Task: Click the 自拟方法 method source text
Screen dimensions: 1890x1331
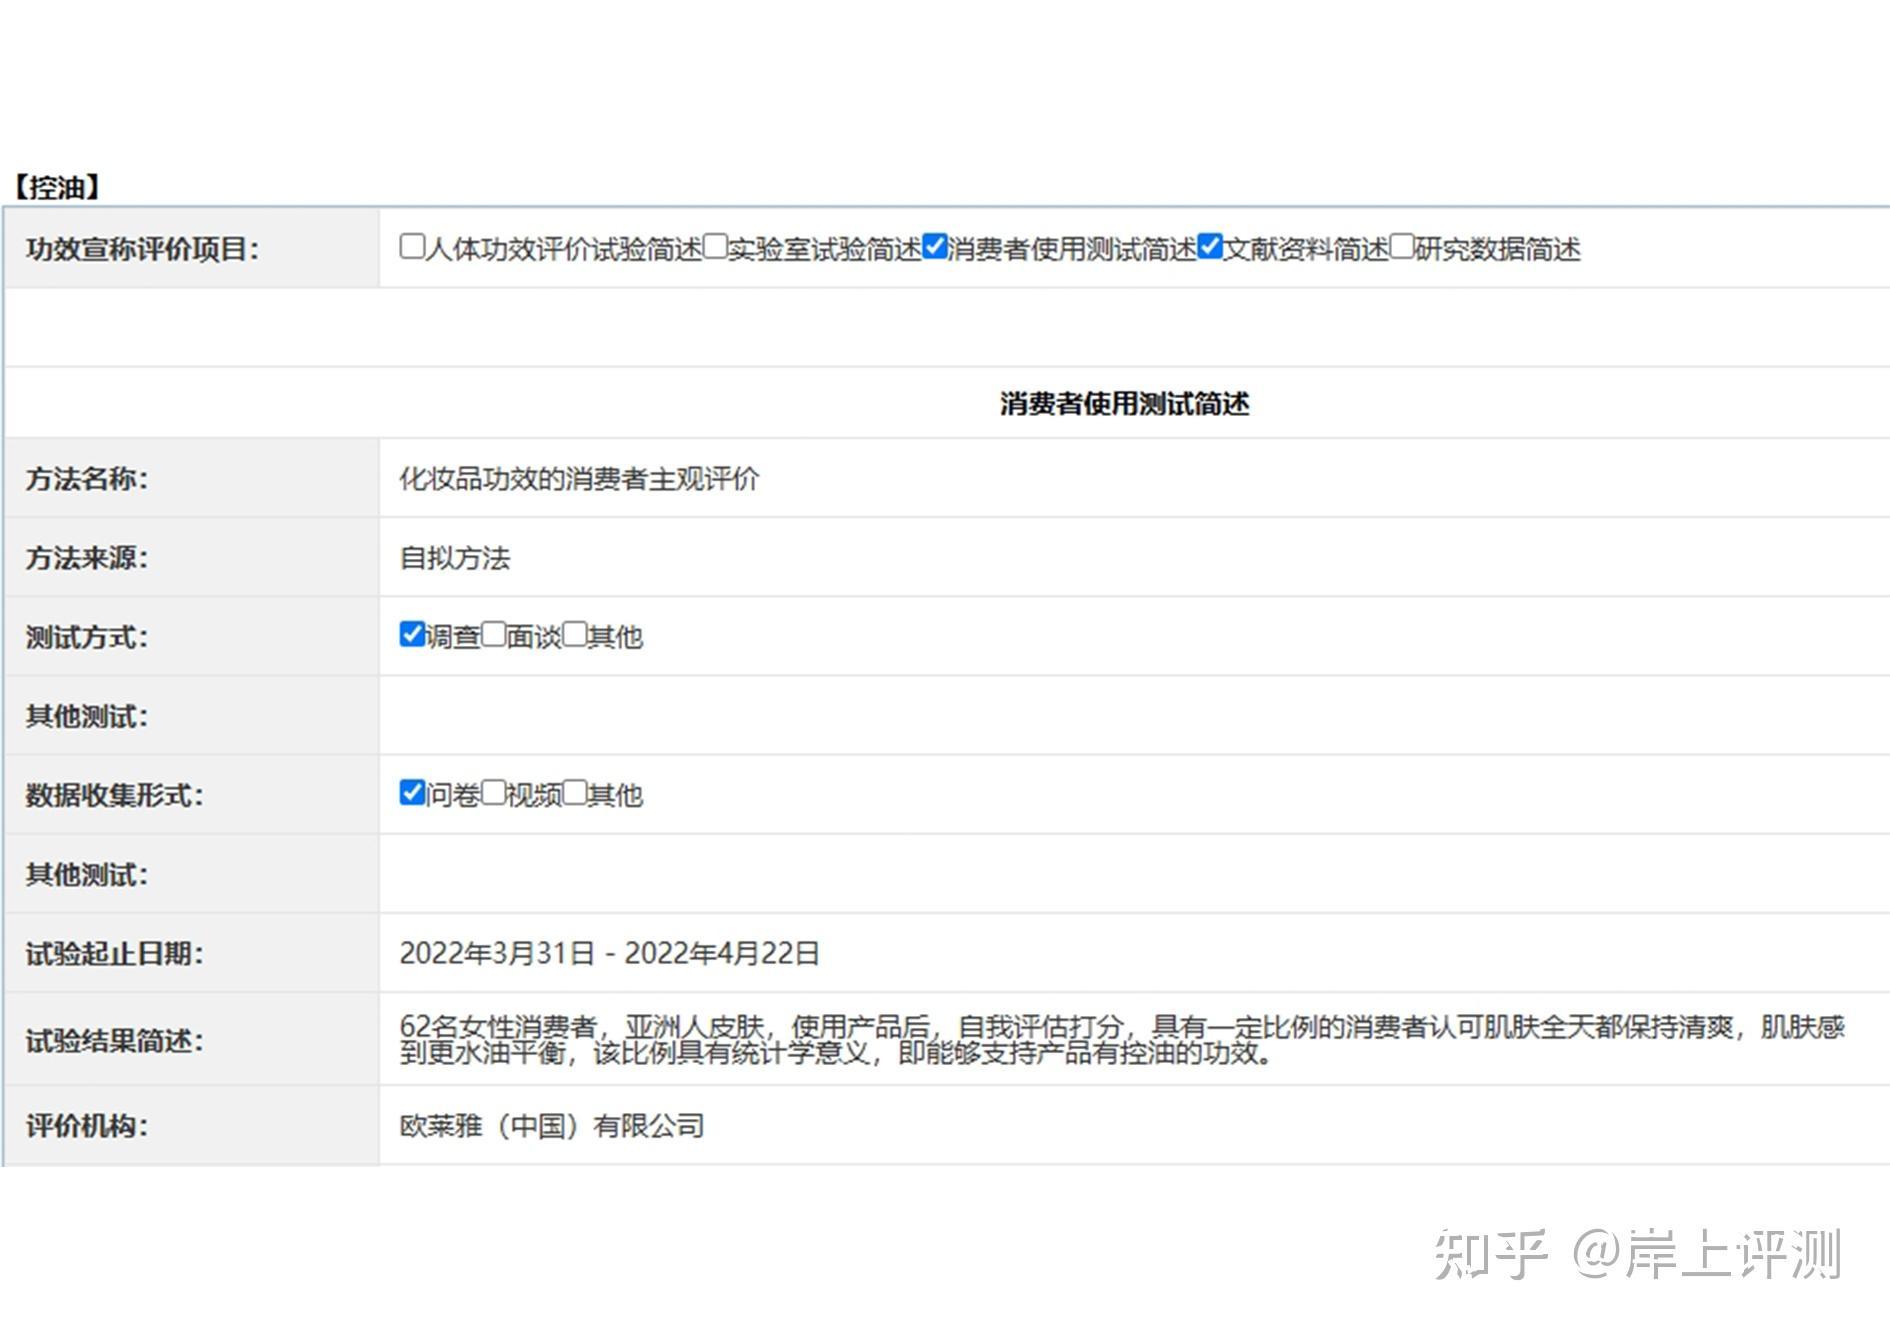Action: pos(455,558)
